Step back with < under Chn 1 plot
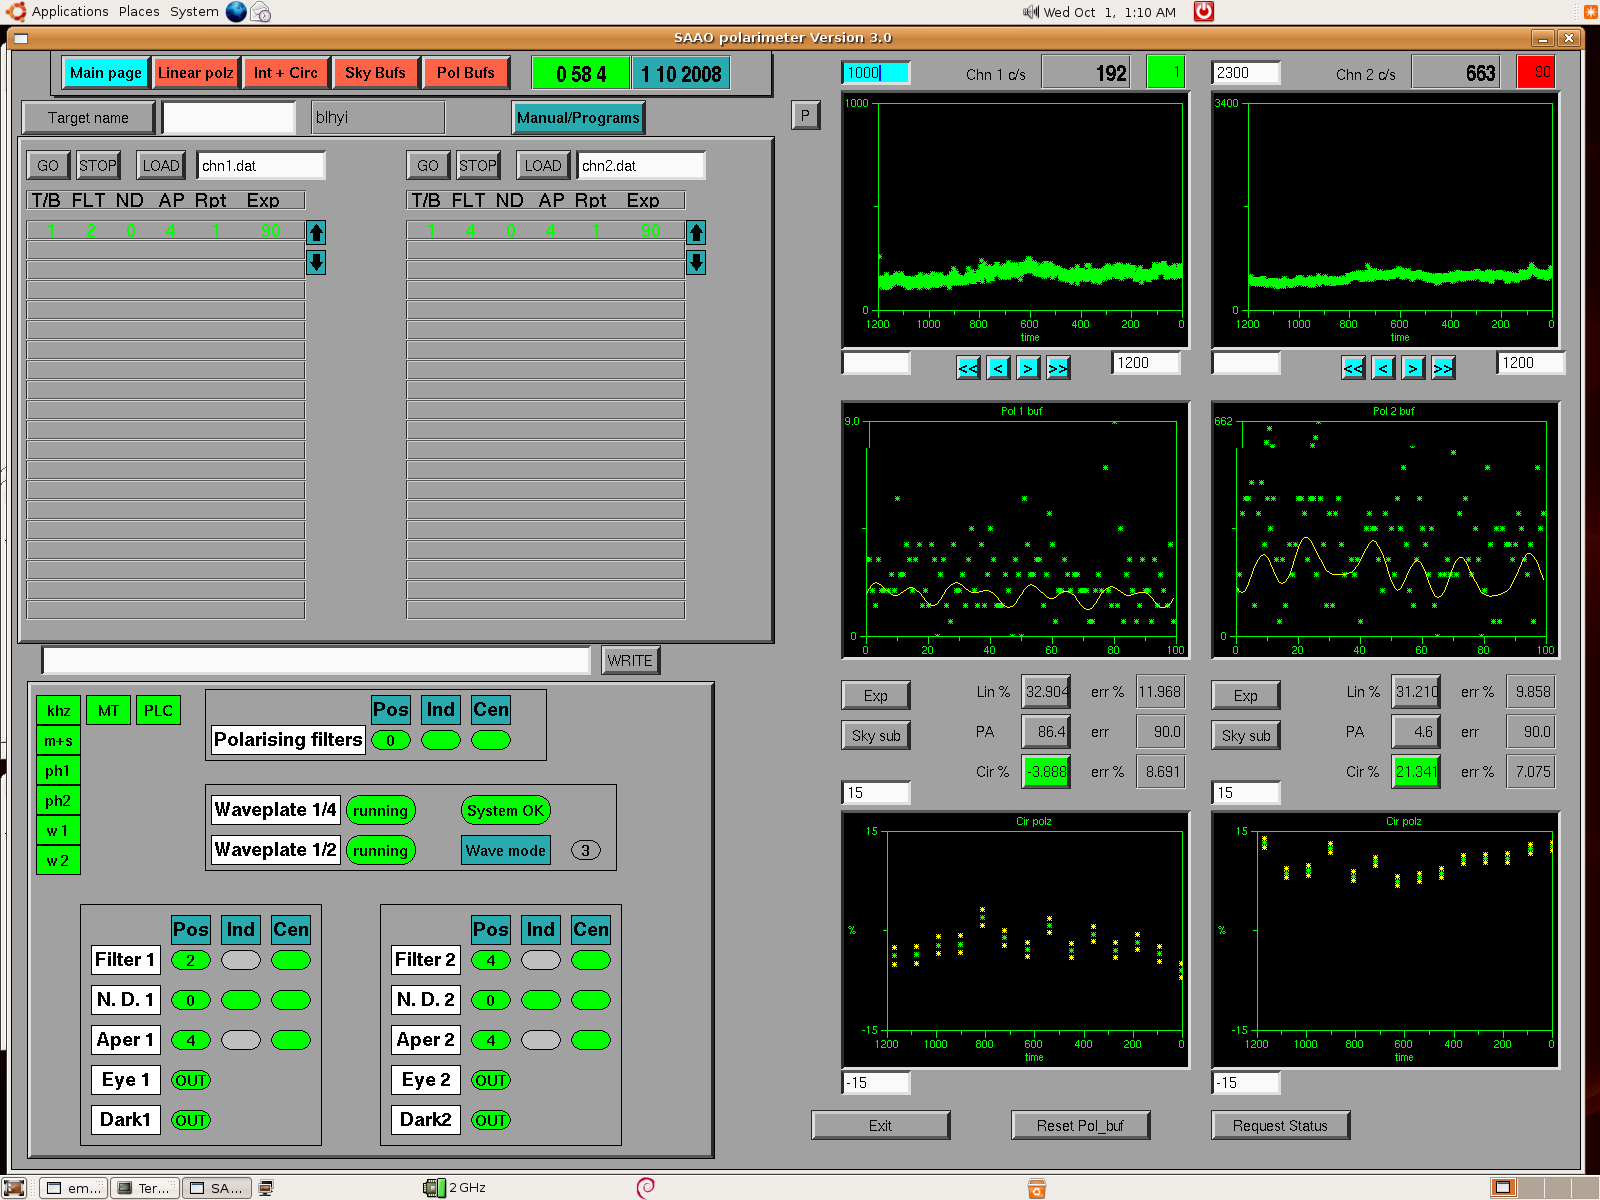1600x1200 pixels. pyautogui.click(x=998, y=368)
